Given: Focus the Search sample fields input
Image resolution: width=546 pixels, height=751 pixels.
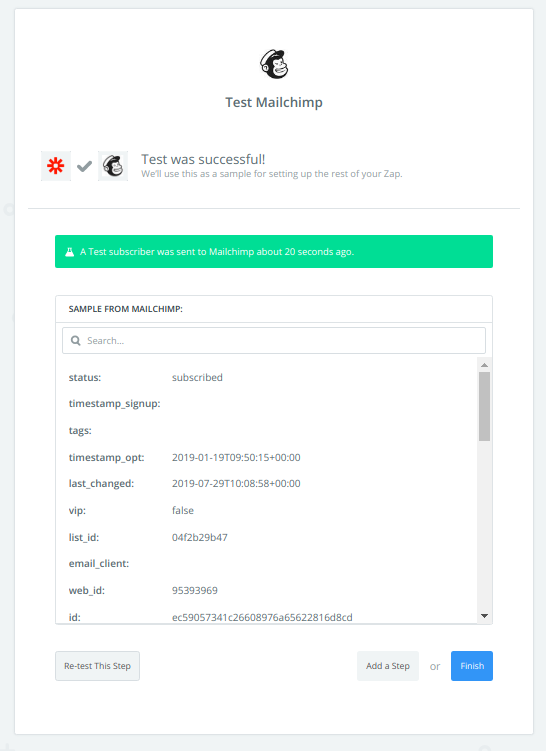Looking at the screenshot, I should click(274, 341).
